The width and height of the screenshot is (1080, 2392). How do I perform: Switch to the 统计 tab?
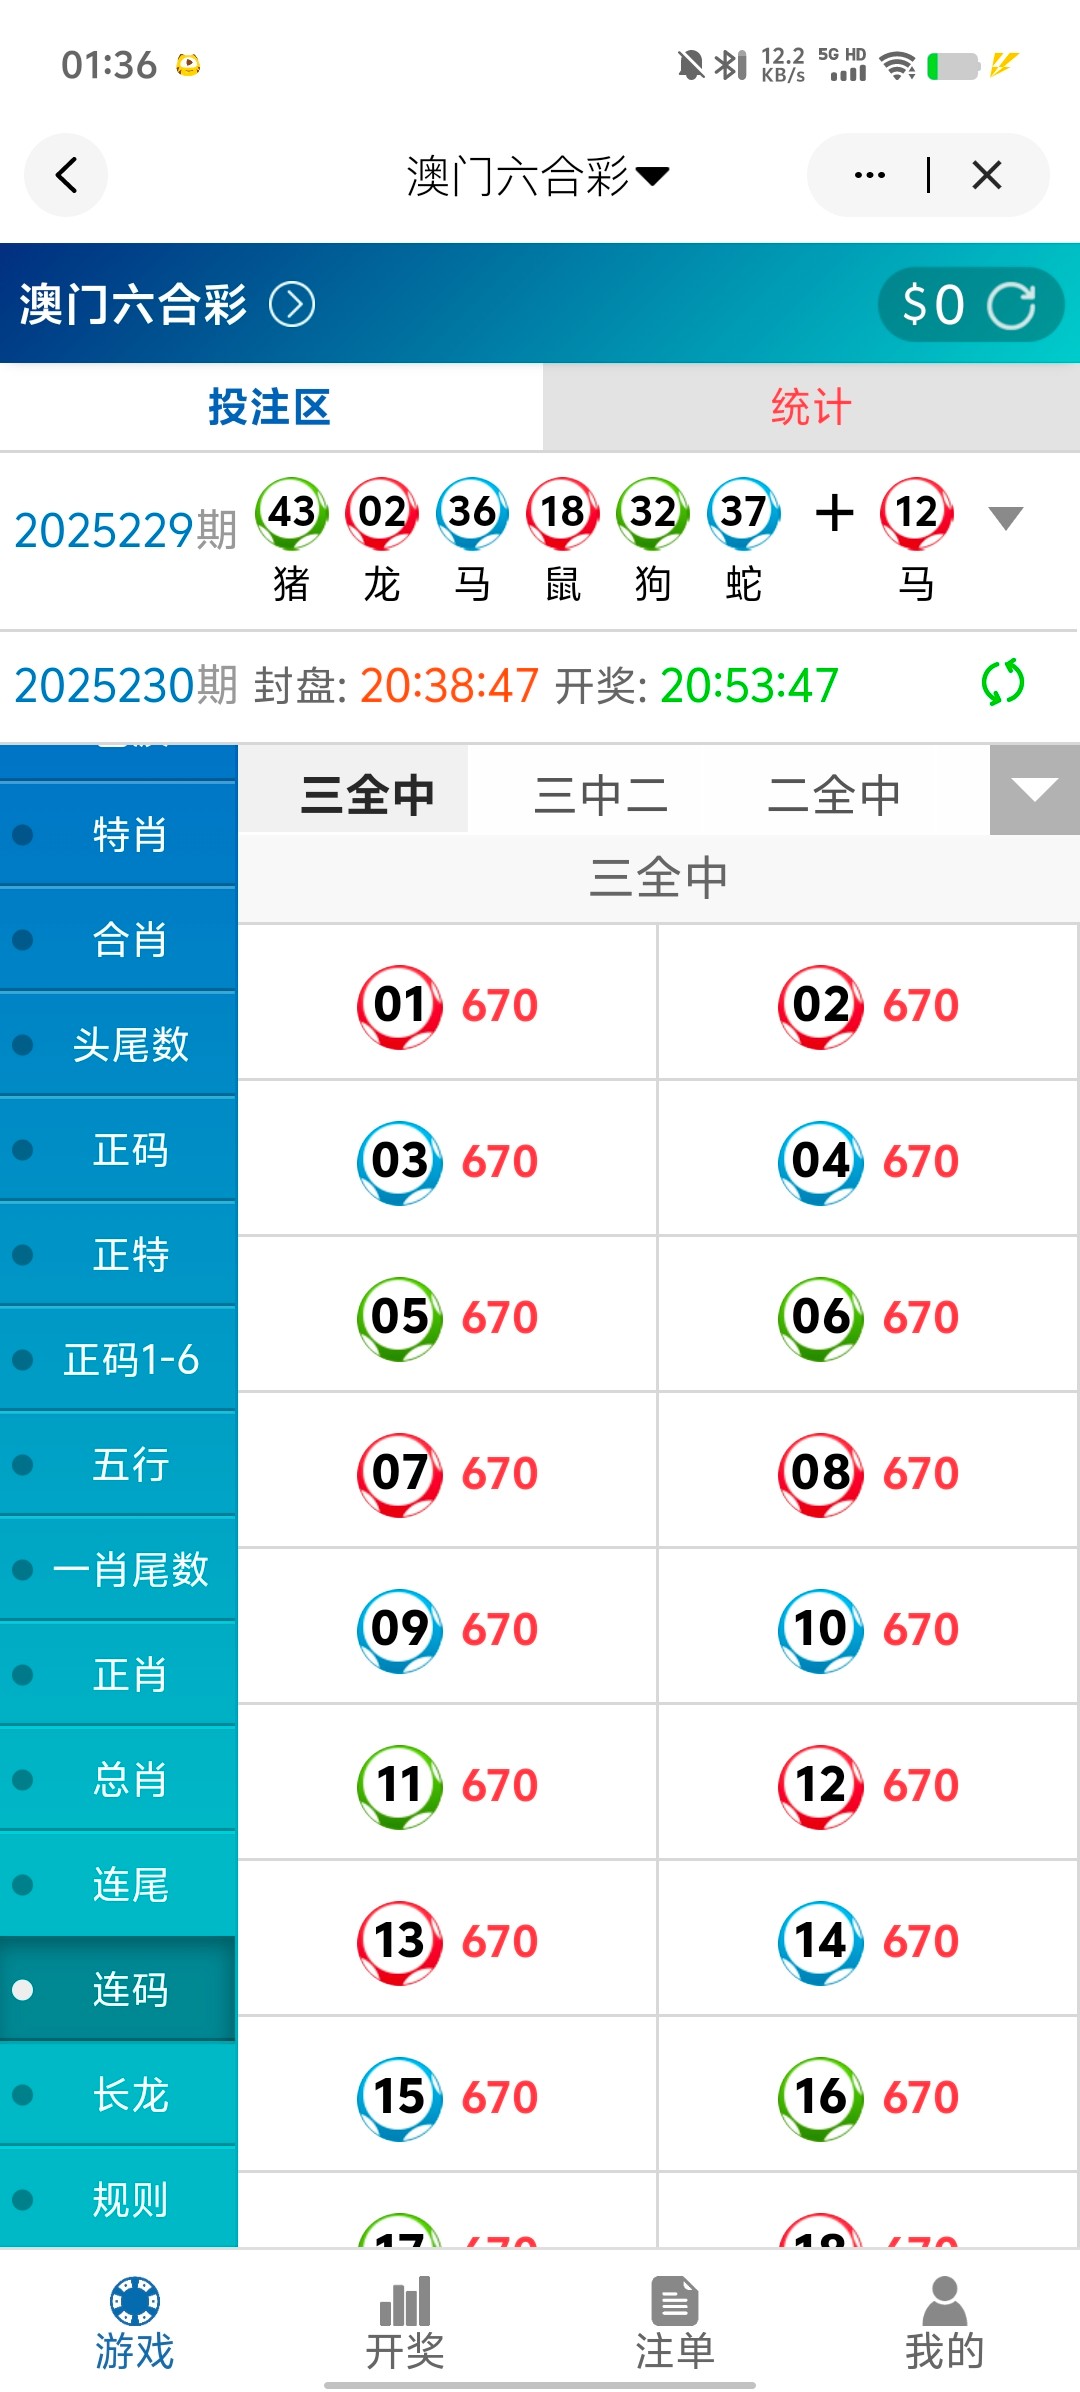click(x=811, y=408)
